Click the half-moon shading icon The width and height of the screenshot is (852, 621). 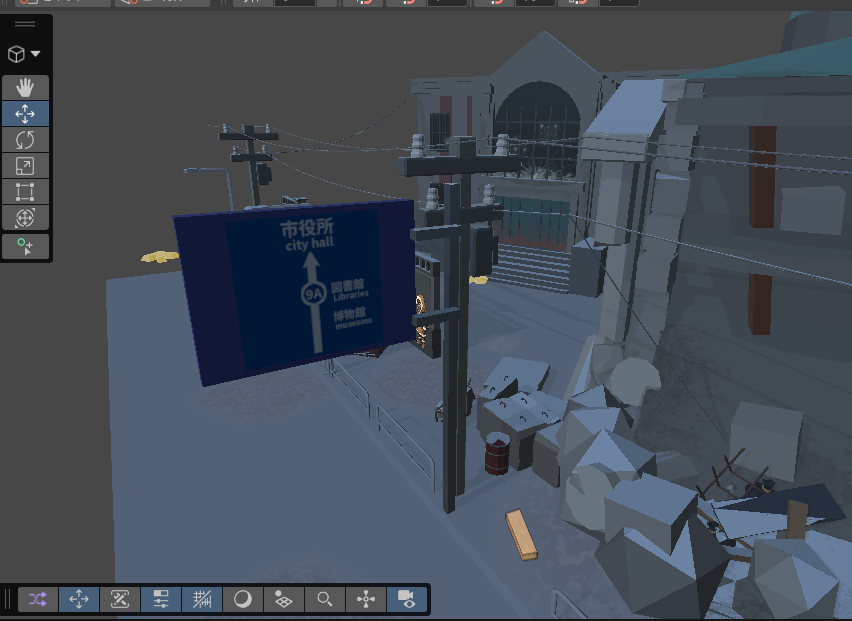click(x=243, y=600)
